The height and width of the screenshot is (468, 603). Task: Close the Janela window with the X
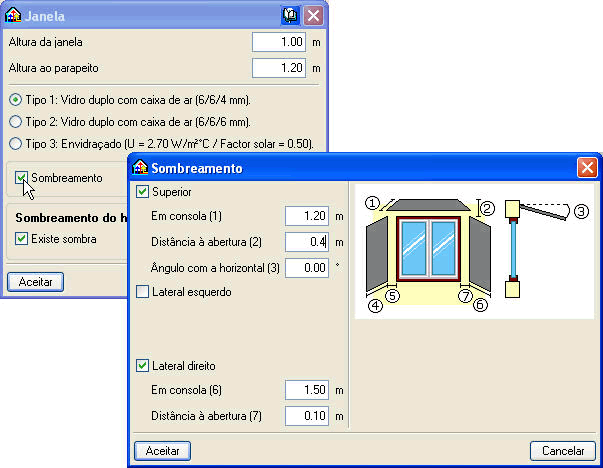click(313, 16)
